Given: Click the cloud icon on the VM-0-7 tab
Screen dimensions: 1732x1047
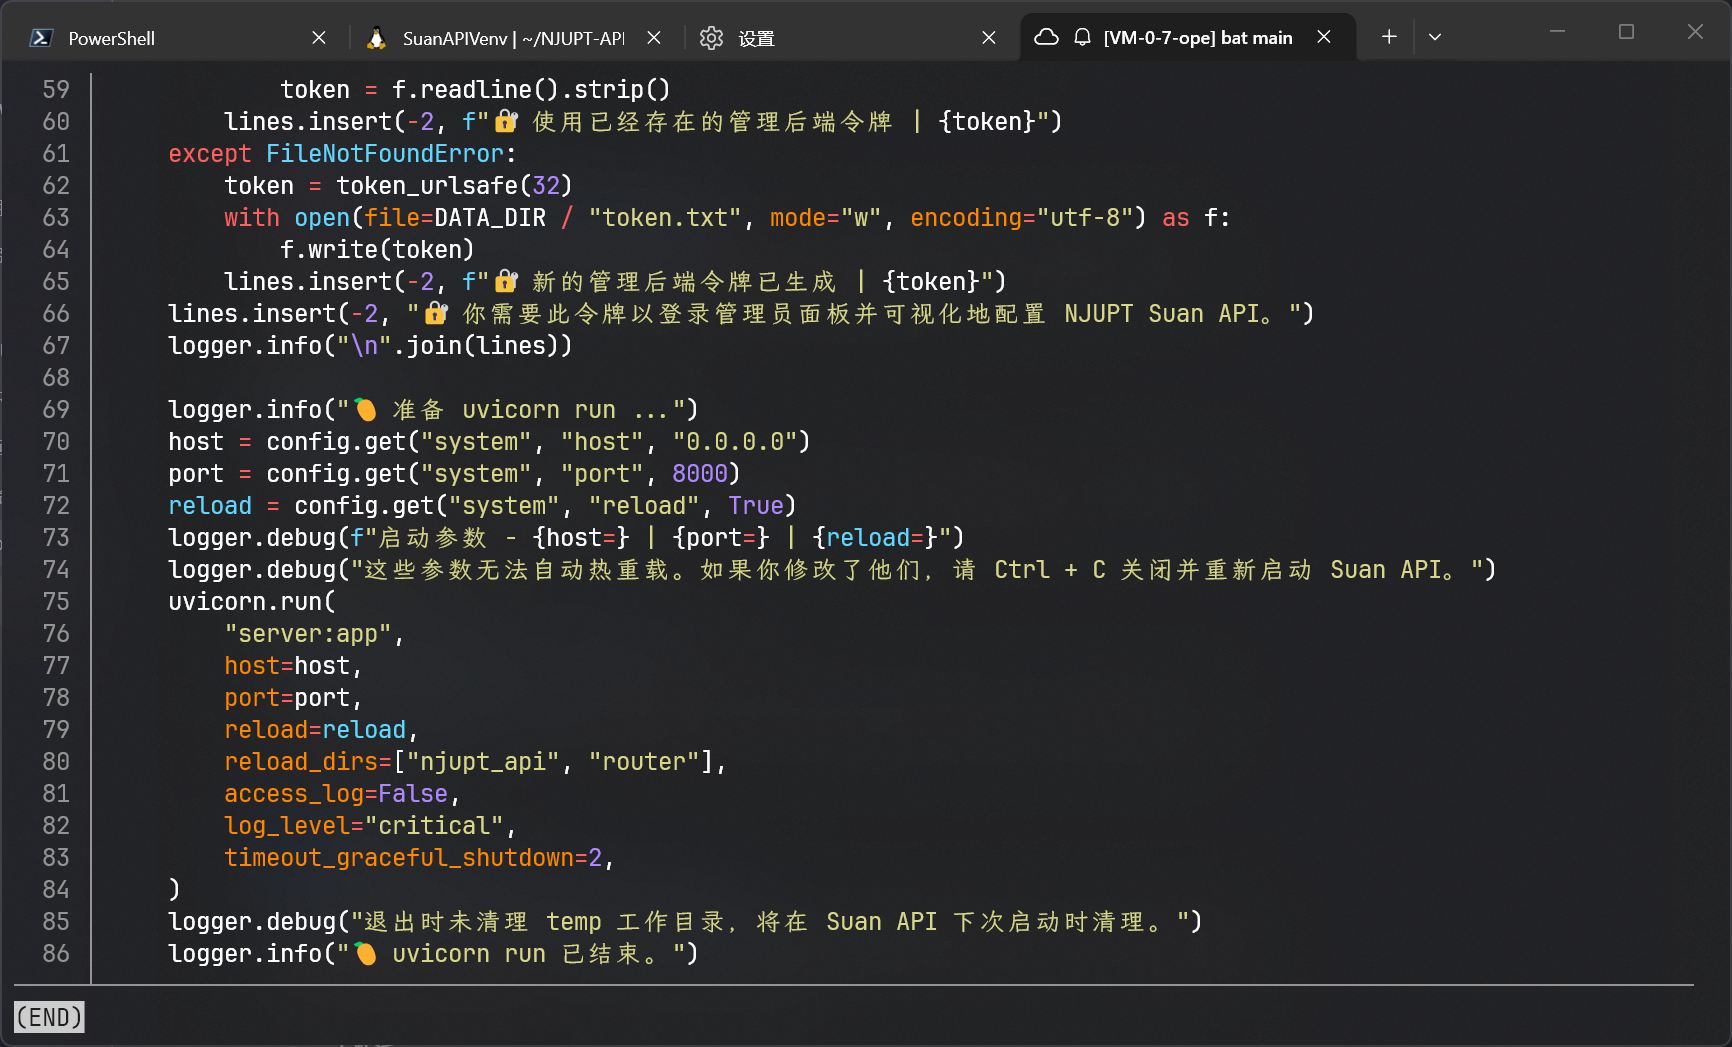Looking at the screenshot, I should (x=1046, y=37).
